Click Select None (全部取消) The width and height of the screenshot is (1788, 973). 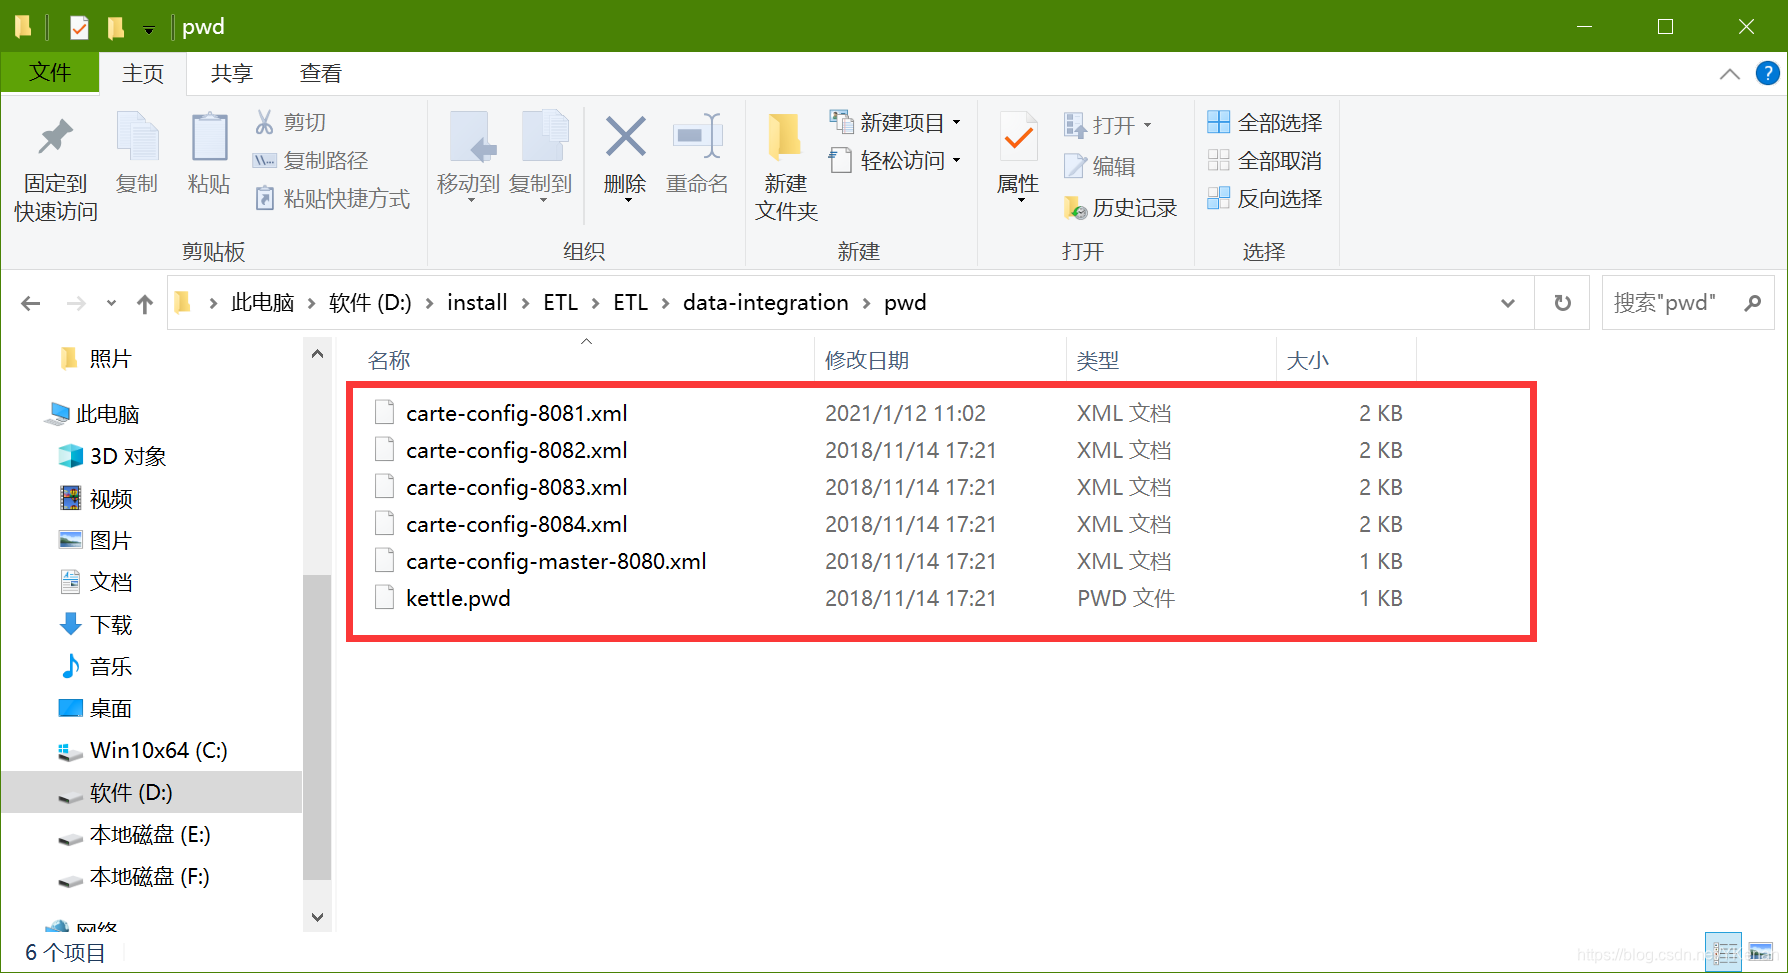(1264, 160)
